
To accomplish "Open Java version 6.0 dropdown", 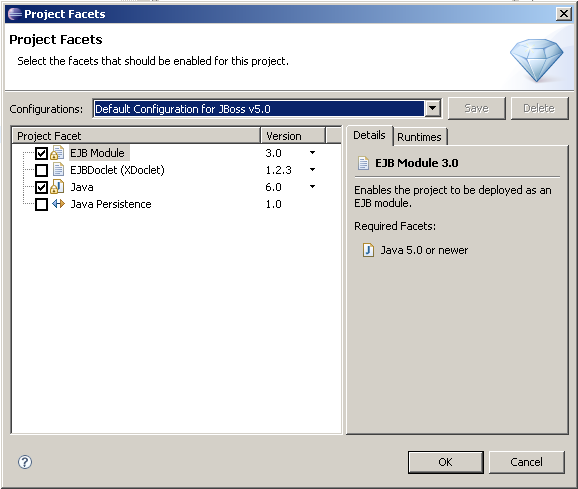I will [312, 186].
